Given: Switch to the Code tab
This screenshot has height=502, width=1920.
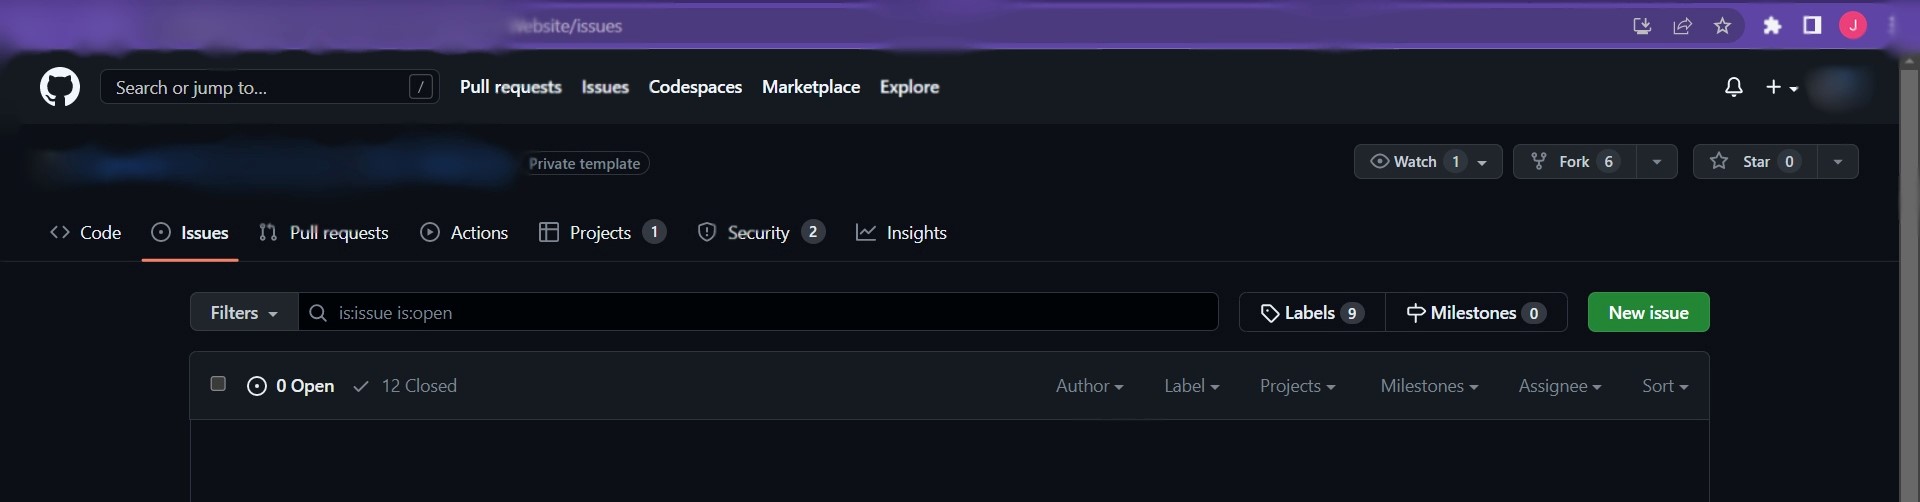Looking at the screenshot, I should click(x=86, y=233).
